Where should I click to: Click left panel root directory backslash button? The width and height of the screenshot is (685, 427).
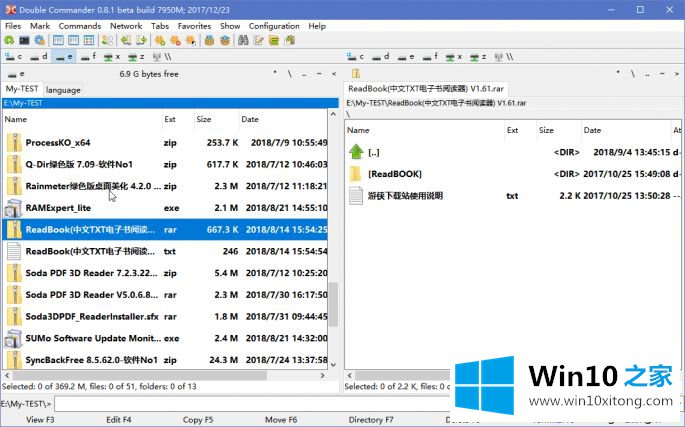pyautogui.click(x=289, y=74)
